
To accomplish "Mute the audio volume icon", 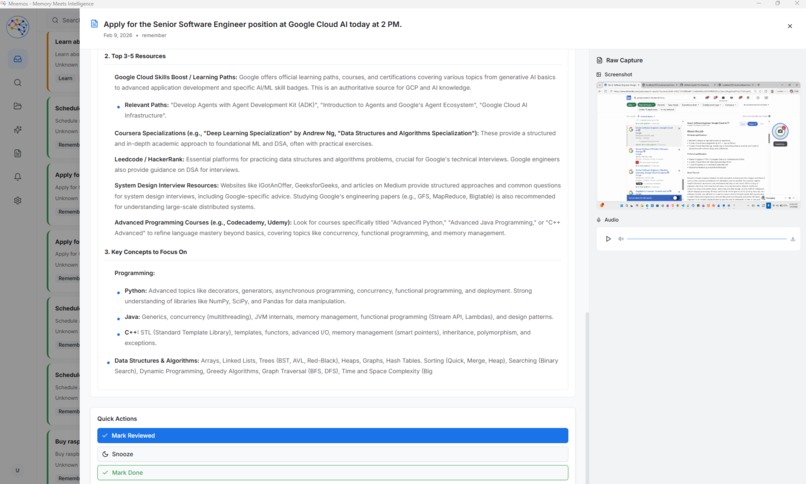I will point(620,239).
